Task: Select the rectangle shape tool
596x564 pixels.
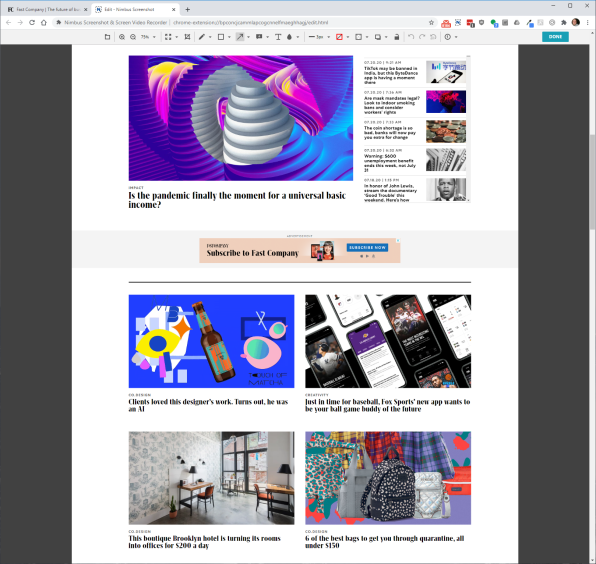Action: (221, 37)
